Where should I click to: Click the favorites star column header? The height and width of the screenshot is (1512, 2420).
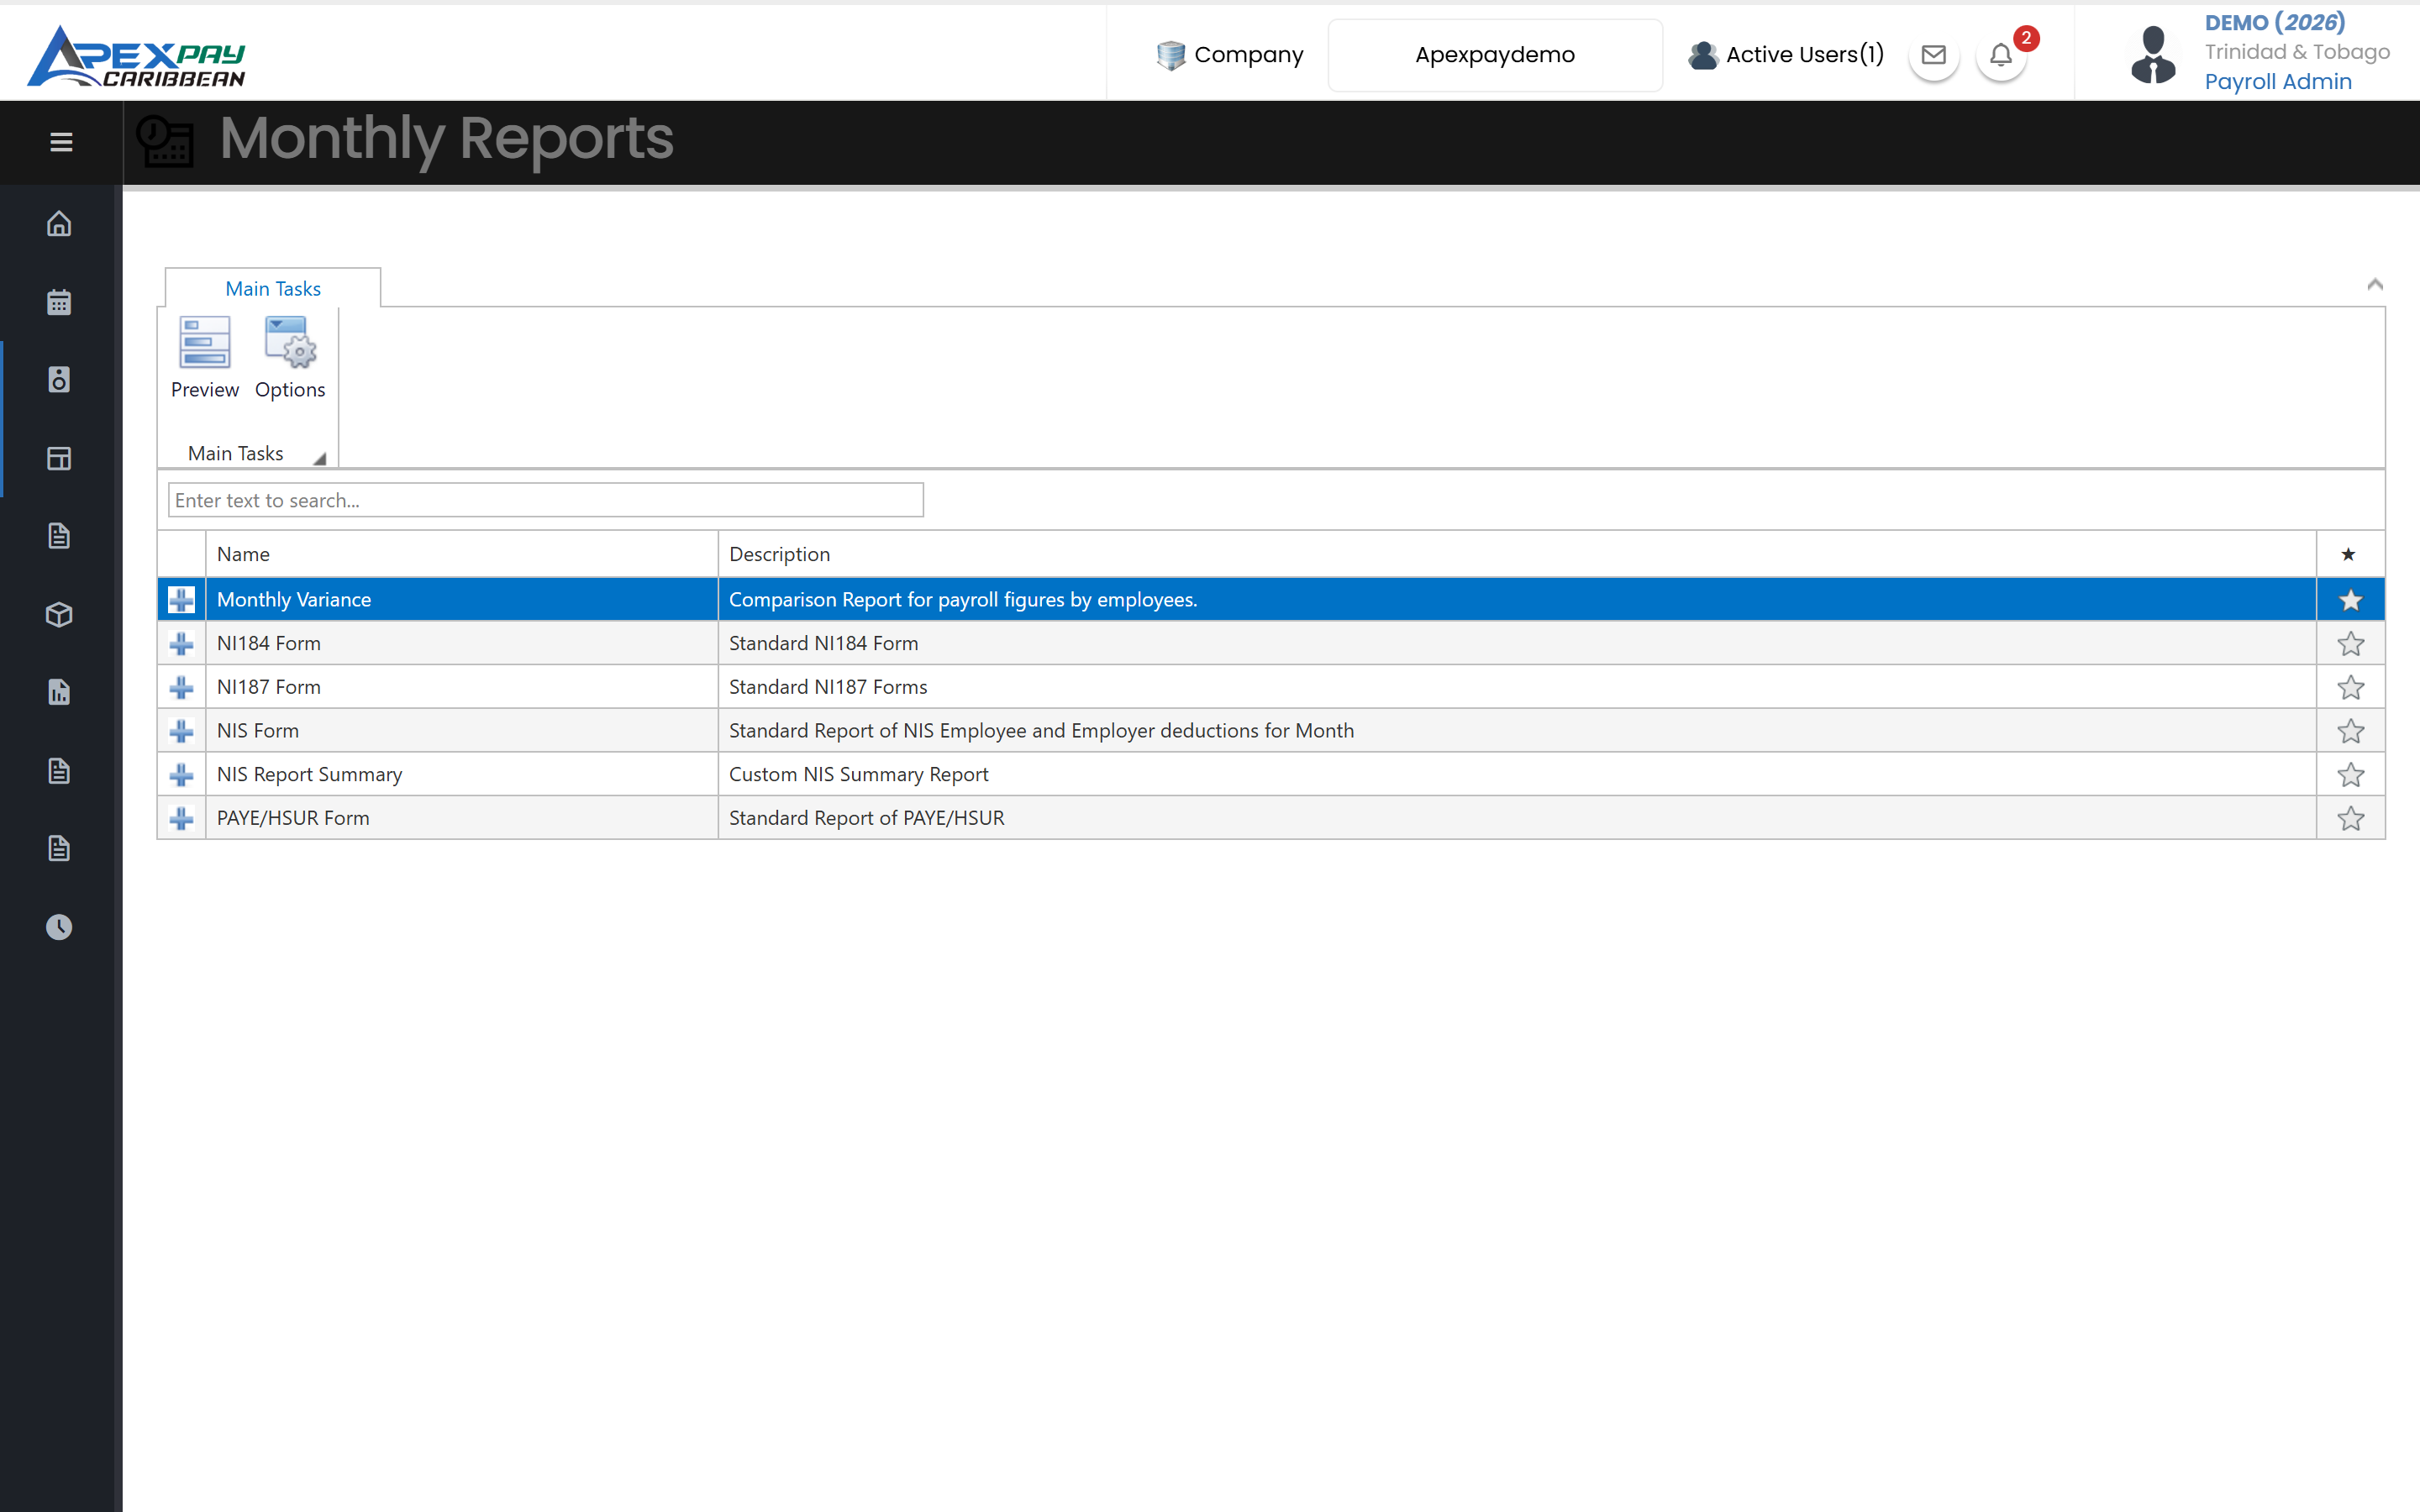pyautogui.click(x=2350, y=554)
